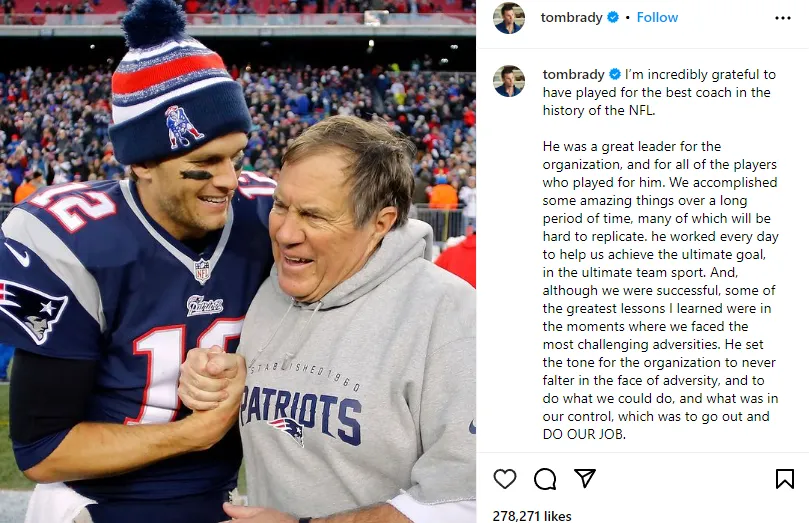Open the three-dot more options menu
The width and height of the screenshot is (809, 523).
(x=783, y=18)
